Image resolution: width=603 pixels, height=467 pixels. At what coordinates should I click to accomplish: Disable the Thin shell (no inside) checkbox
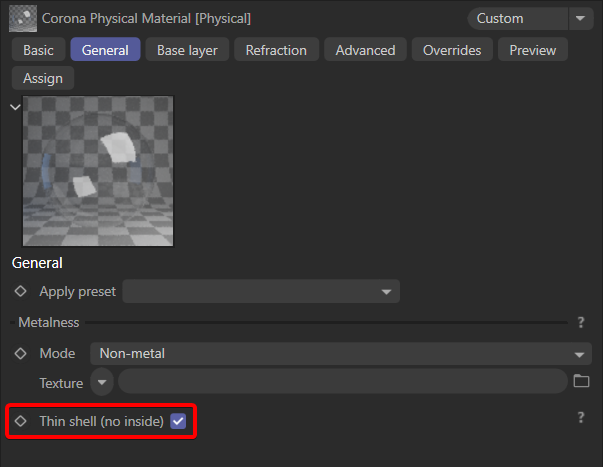tap(178, 421)
